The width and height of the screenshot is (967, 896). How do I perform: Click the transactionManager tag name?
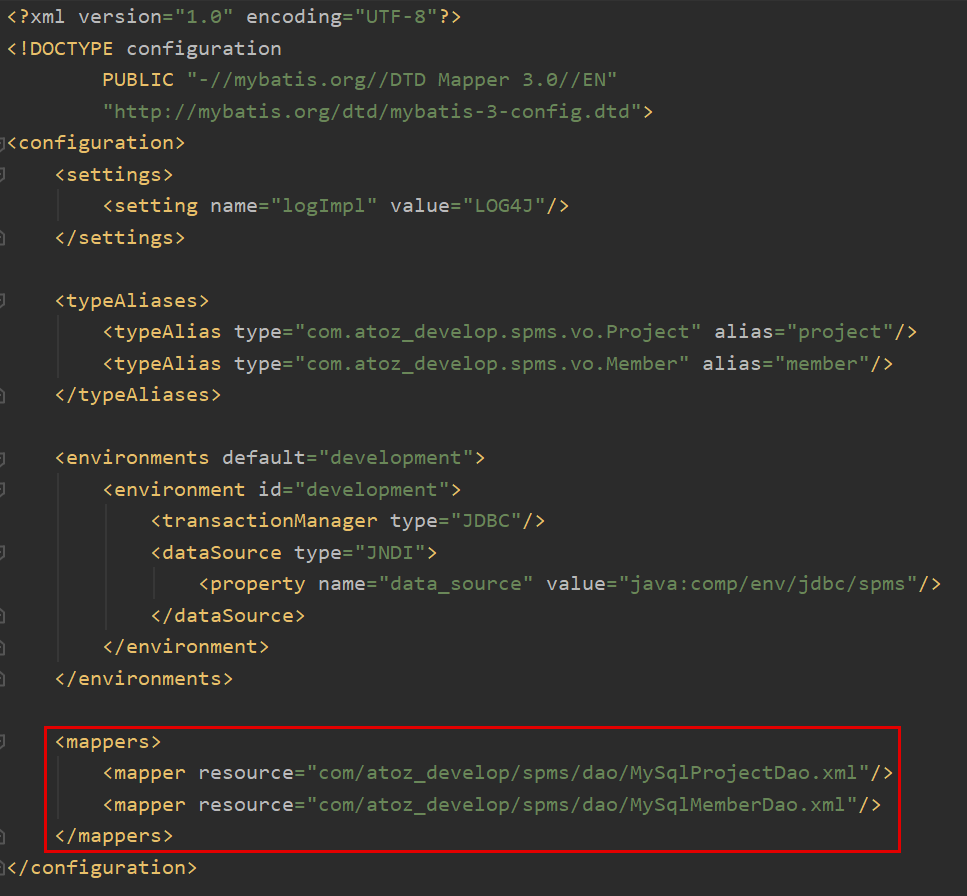(x=270, y=521)
